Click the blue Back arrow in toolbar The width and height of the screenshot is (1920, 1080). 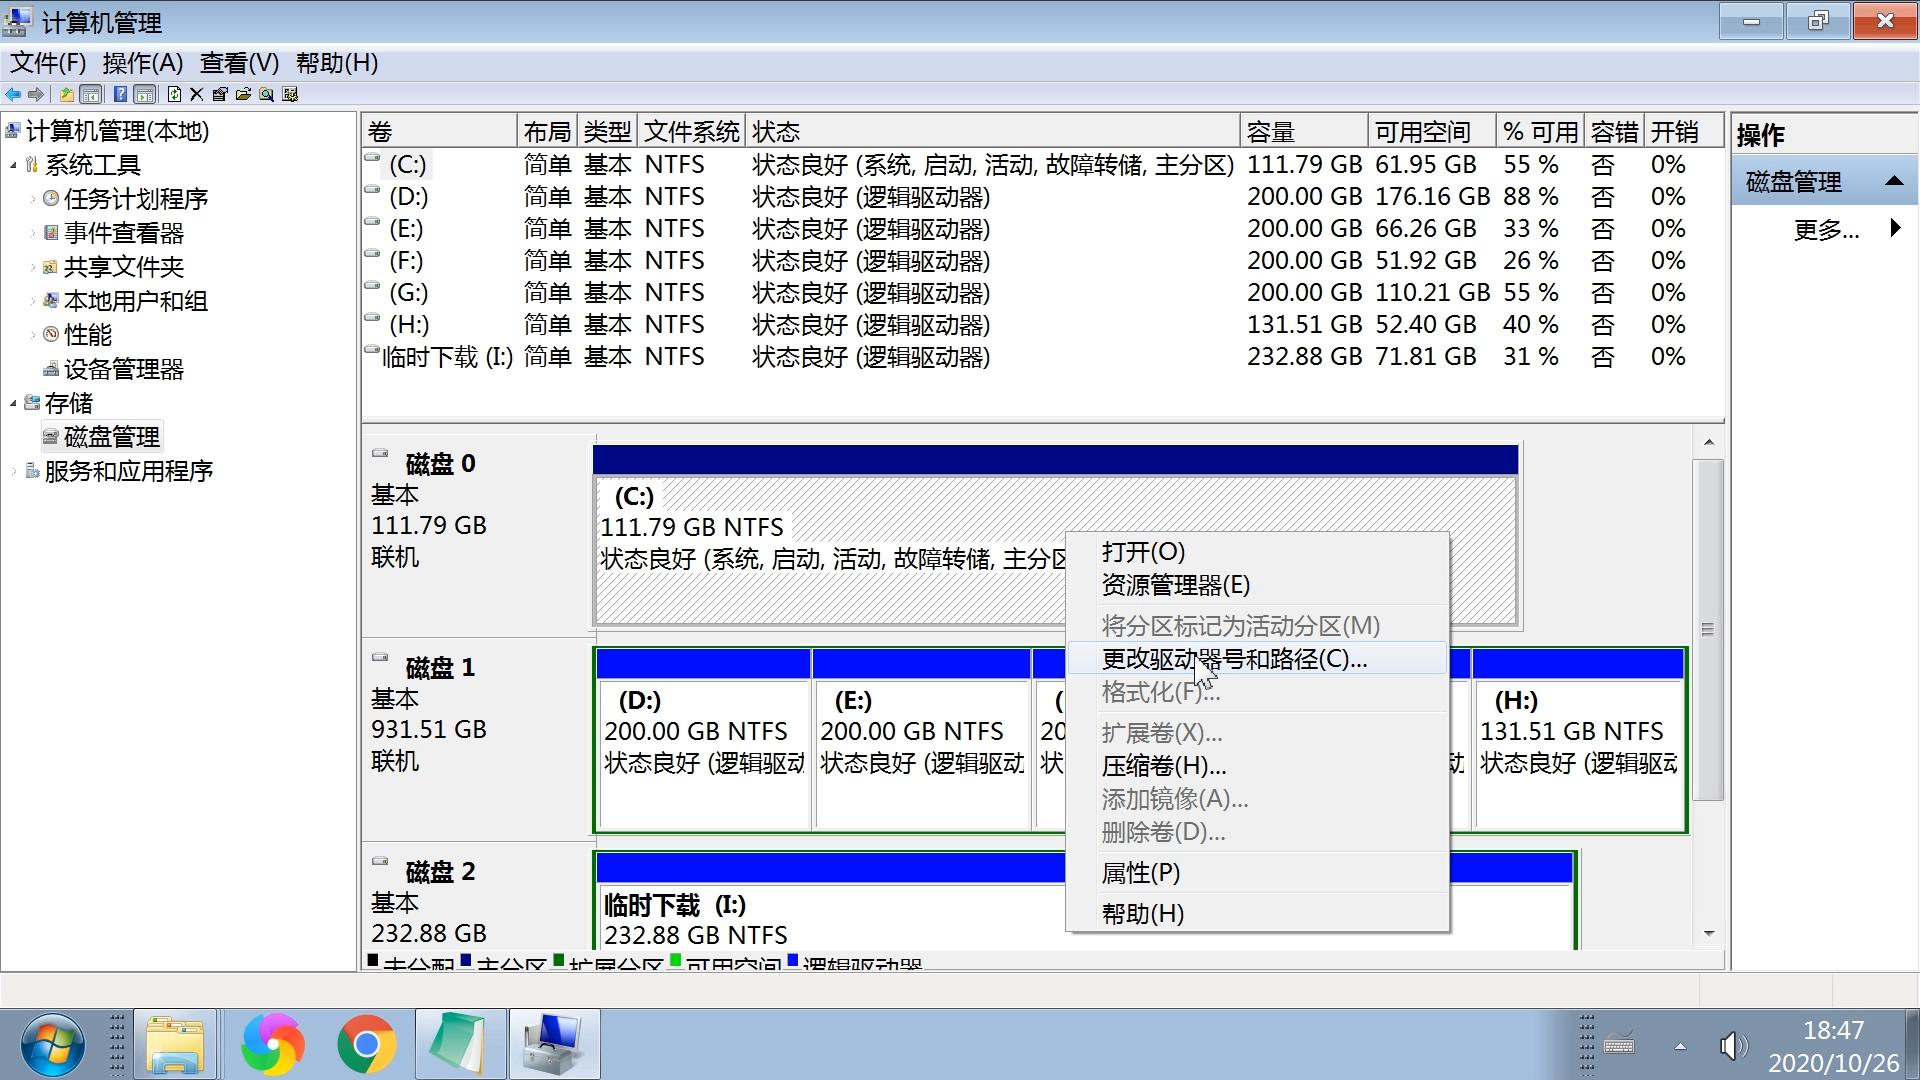tap(13, 94)
